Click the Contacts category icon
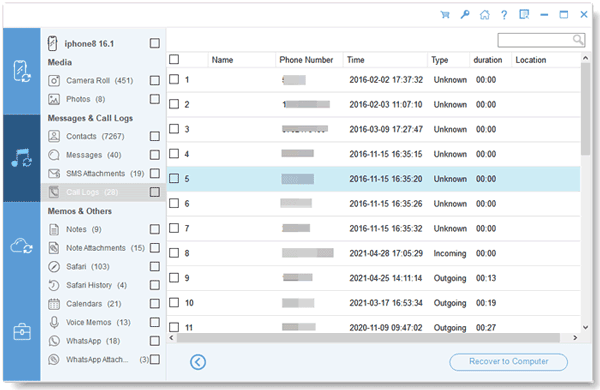Screen dimensions: 600x390 54,136
